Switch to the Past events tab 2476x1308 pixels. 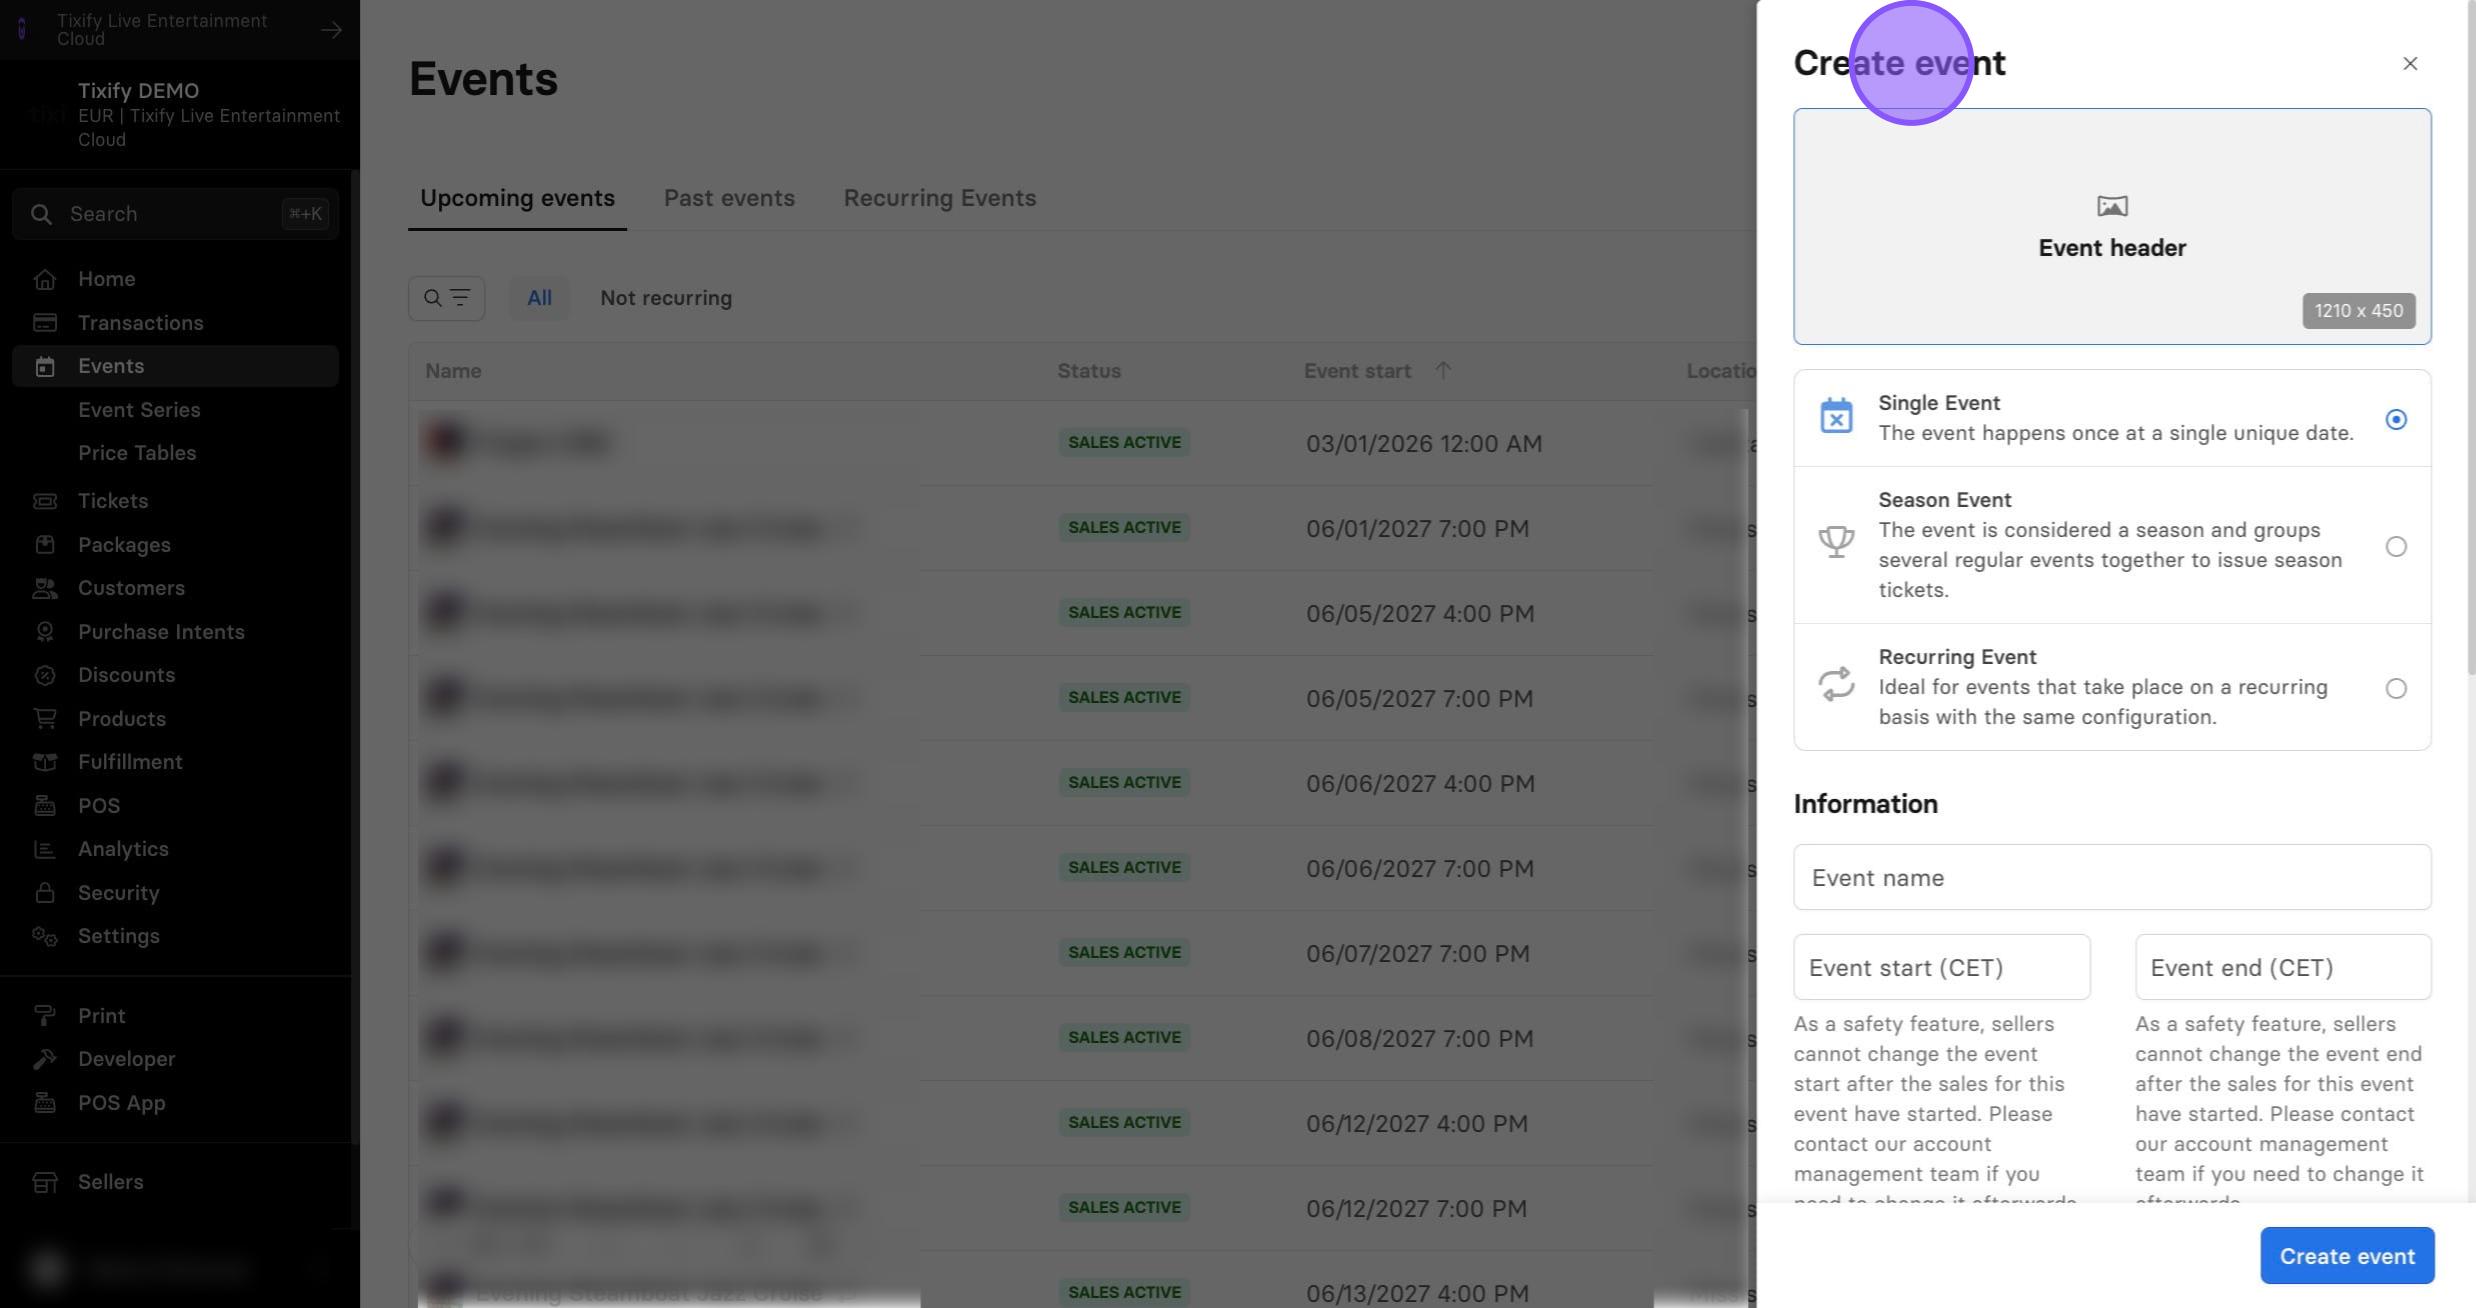[729, 198]
